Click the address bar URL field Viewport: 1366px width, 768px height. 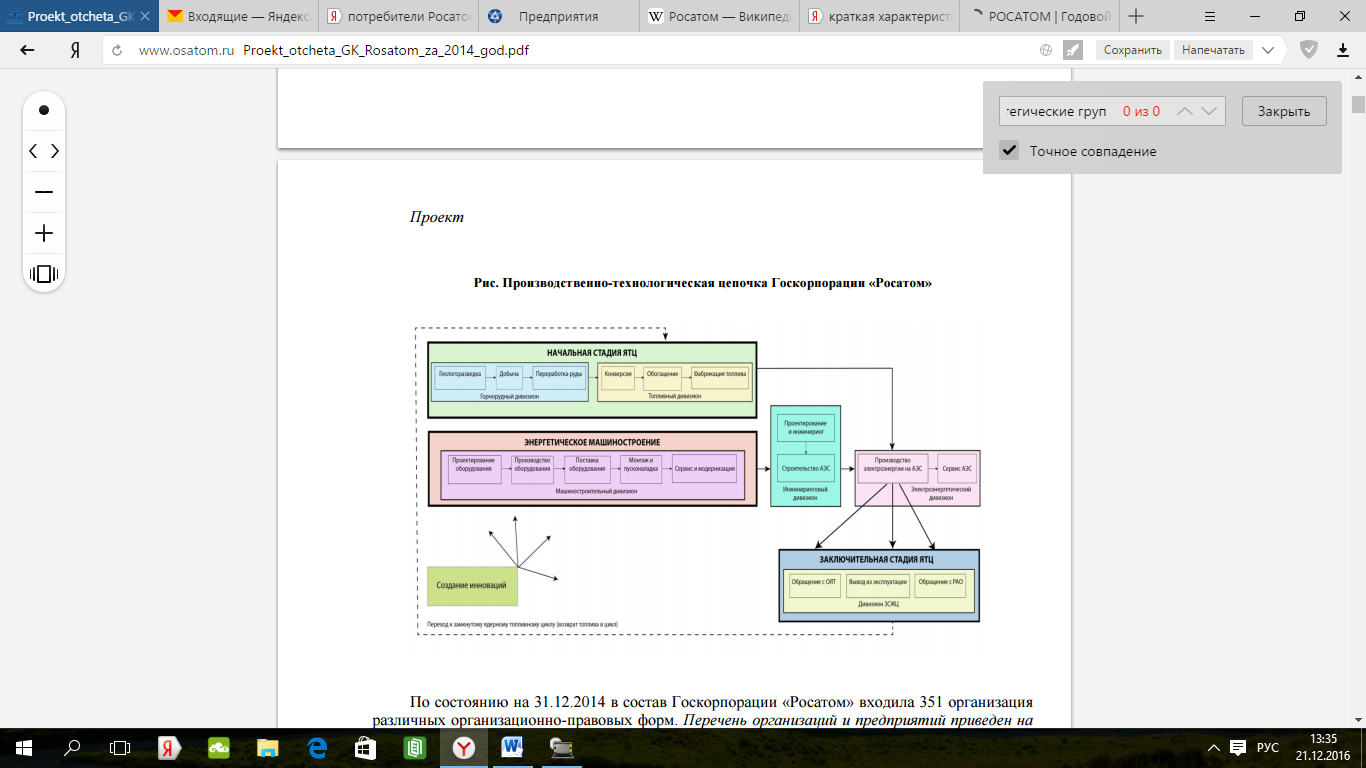pos(580,50)
